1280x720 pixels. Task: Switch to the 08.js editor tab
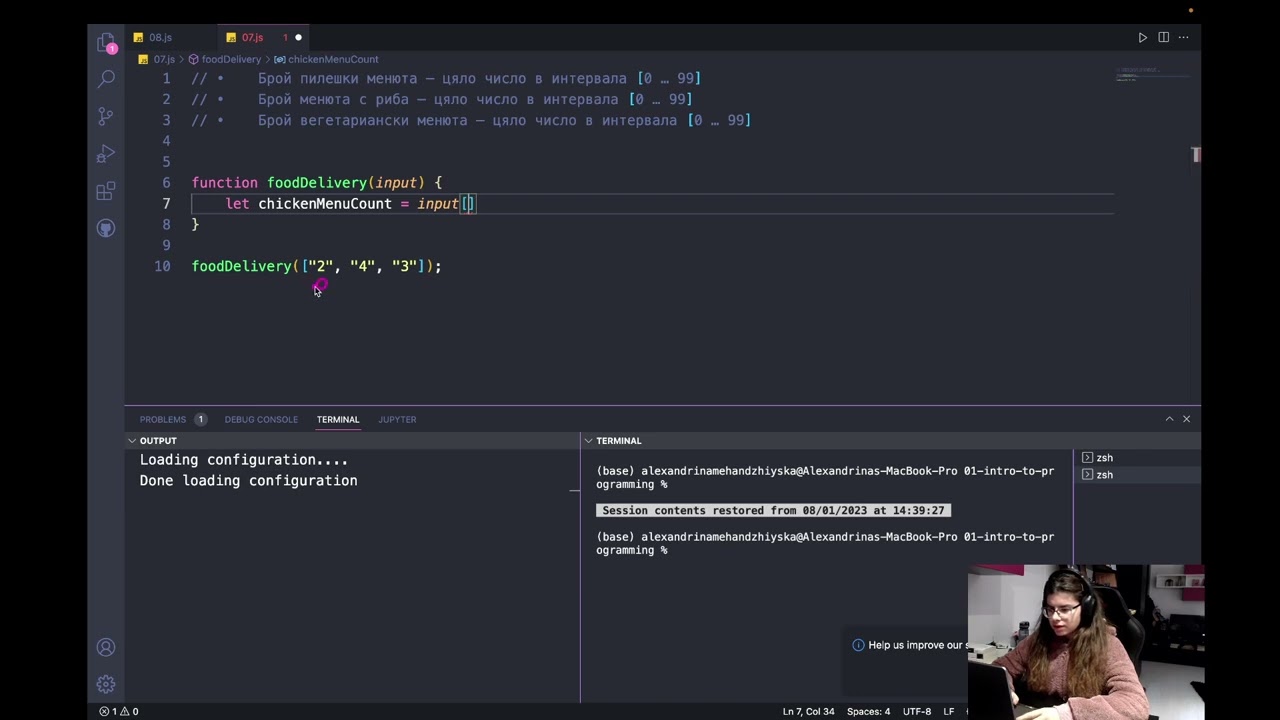pos(160,38)
